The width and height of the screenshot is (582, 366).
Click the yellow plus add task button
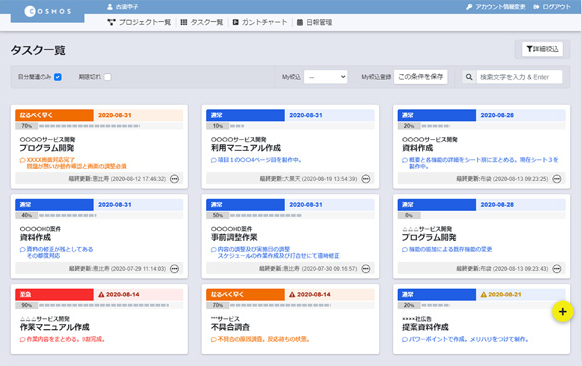[x=562, y=311]
